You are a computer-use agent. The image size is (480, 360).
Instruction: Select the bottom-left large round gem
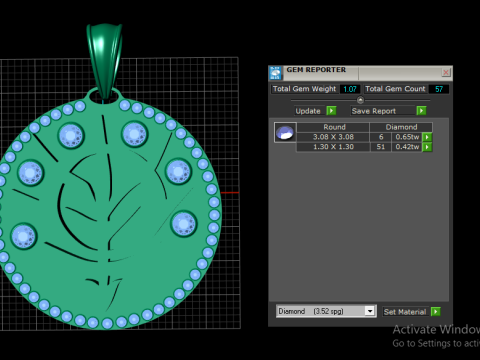coord(23,236)
